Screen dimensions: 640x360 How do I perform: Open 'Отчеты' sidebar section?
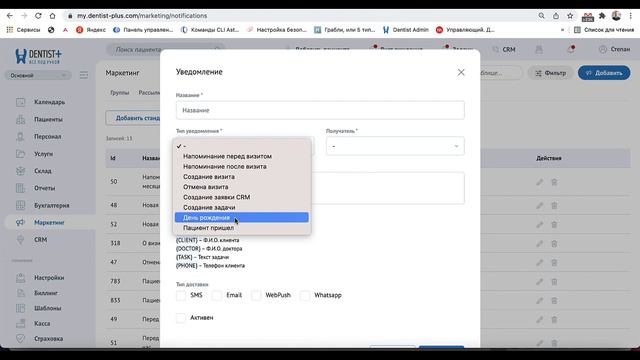point(44,188)
